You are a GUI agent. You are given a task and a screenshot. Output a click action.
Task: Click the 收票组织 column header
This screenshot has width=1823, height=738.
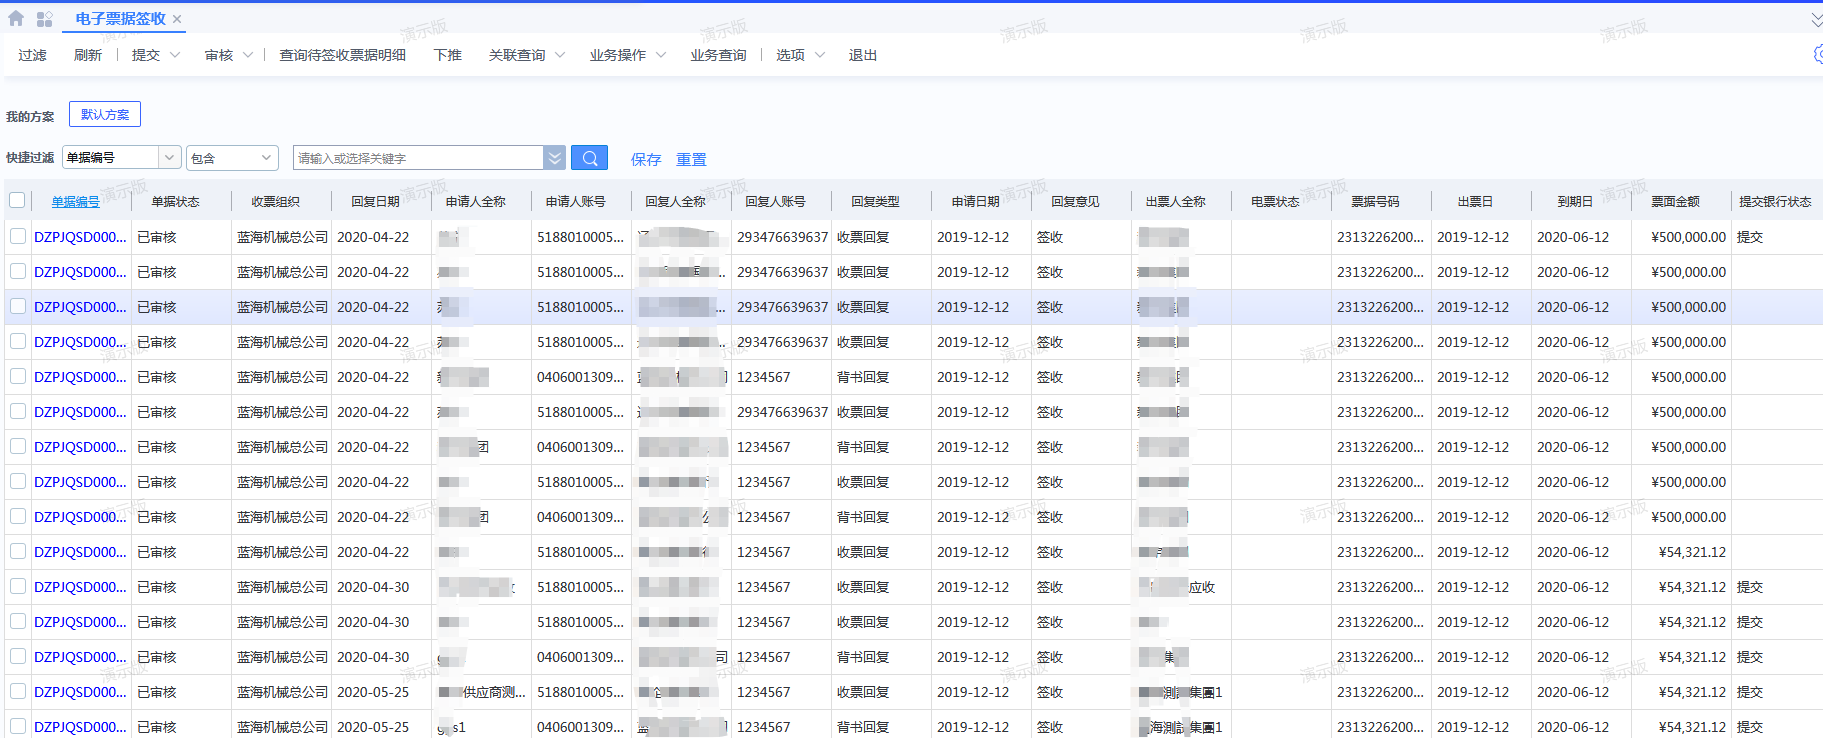coord(275,201)
